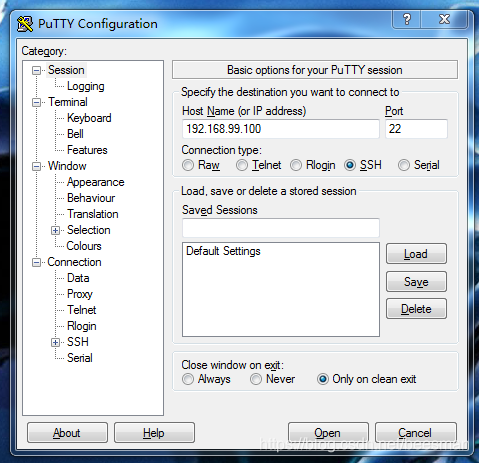
Task: Click the Port field showing 22
Action: (x=416, y=129)
